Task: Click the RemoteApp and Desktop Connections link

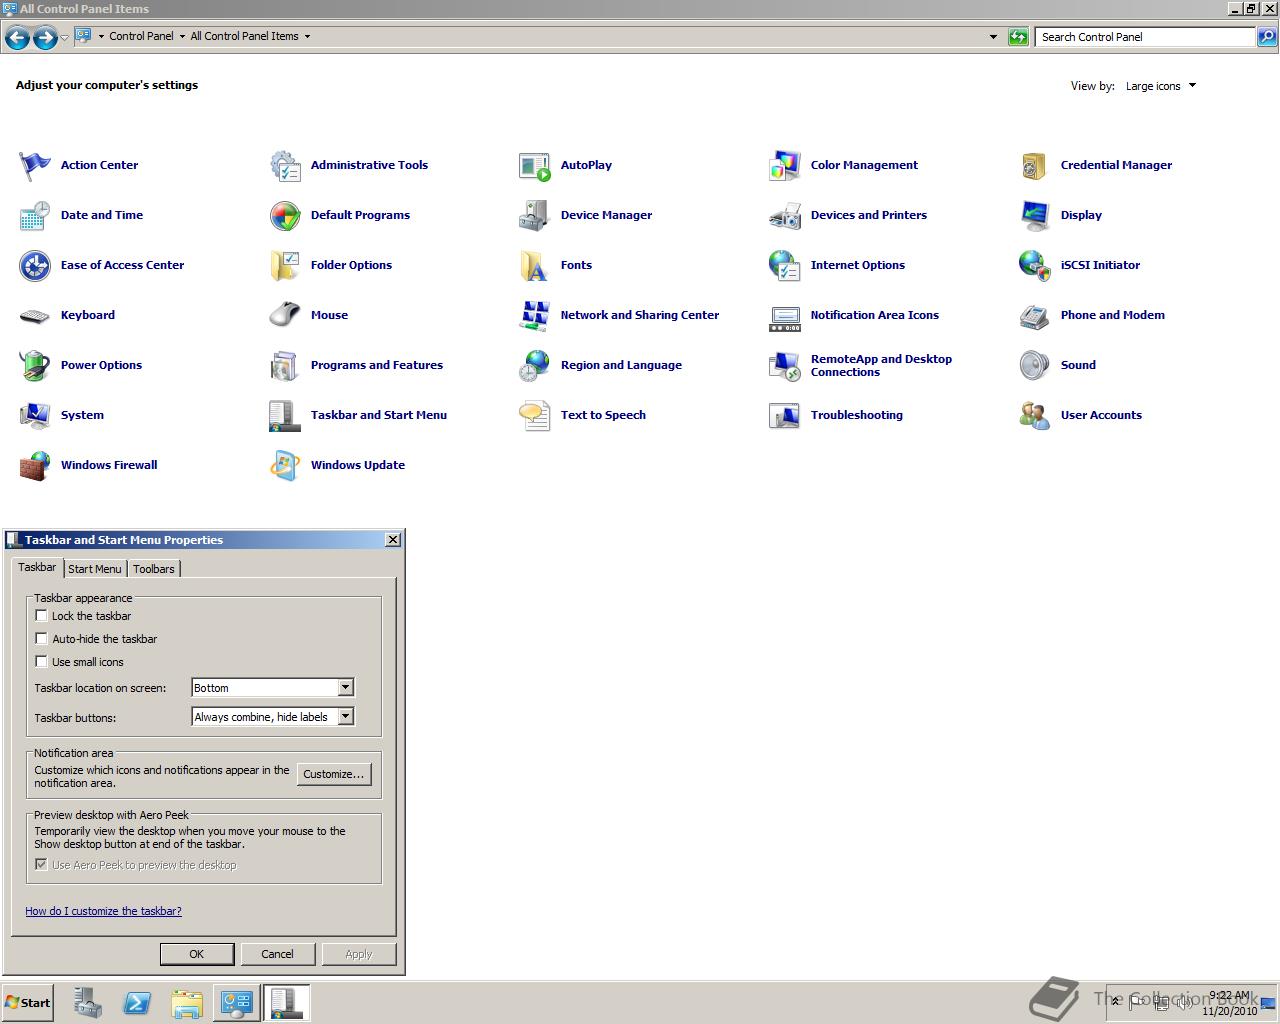Action: [x=881, y=365]
